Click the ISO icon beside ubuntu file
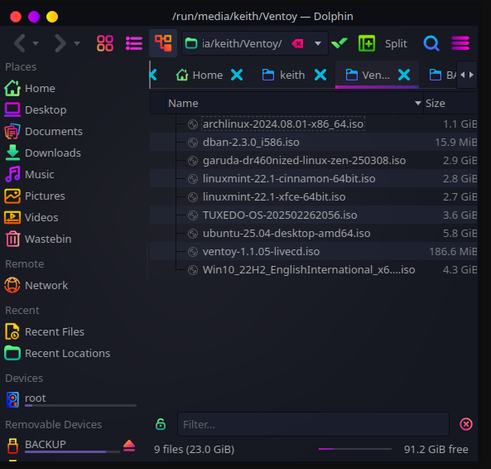Image resolution: width=491 pixels, height=469 pixels. tap(193, 234)
